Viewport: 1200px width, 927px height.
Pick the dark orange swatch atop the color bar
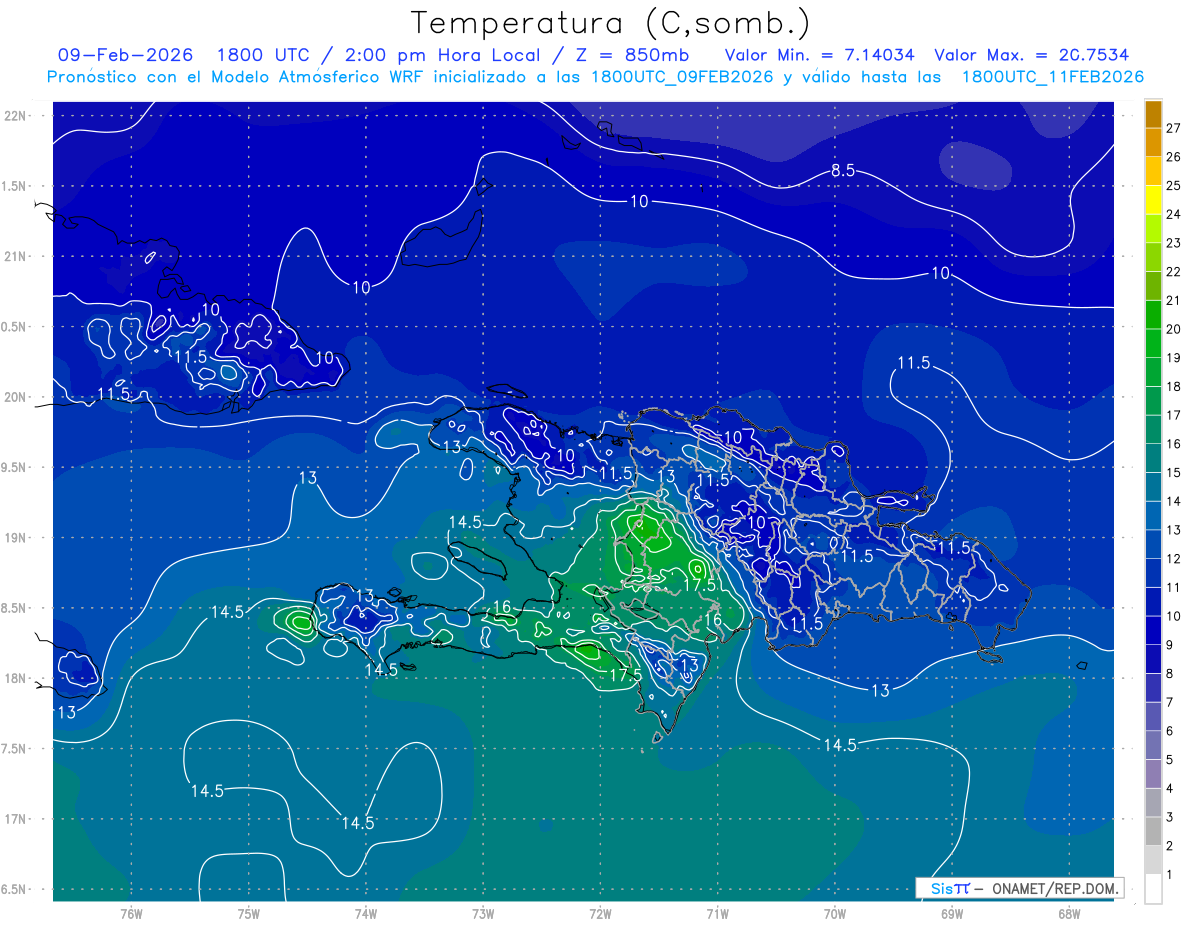tap(1153, 114)
